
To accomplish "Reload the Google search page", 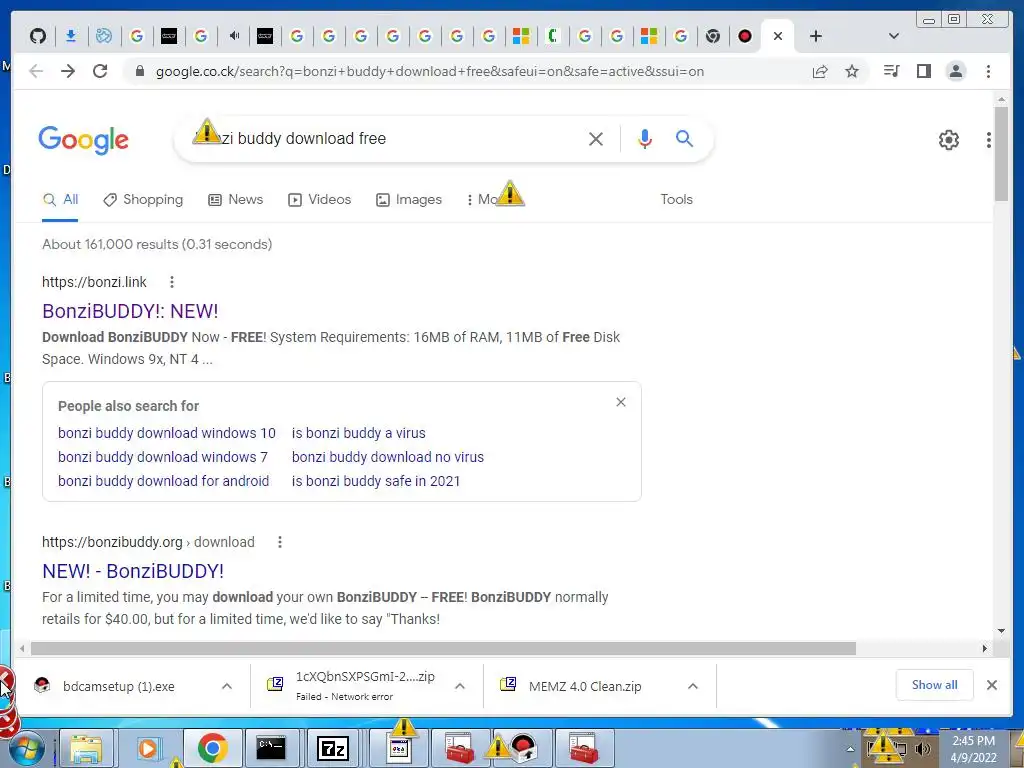I will coord(100,71).
